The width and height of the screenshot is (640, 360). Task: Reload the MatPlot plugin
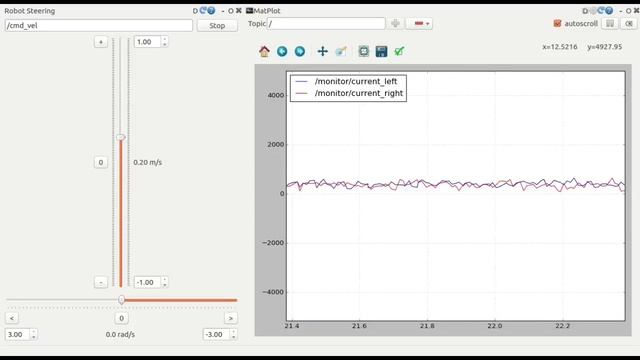[x=601, y=11]
